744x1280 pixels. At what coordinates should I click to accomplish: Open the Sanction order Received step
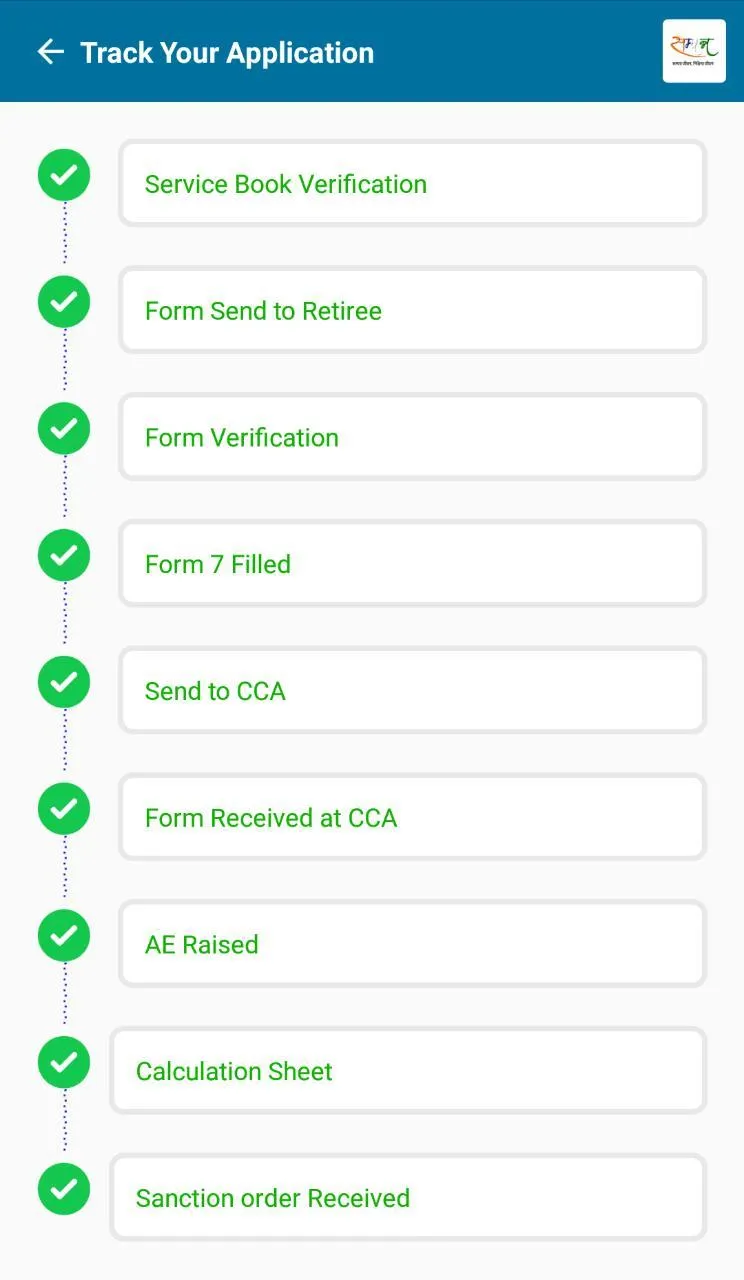tap(408, 1198)
